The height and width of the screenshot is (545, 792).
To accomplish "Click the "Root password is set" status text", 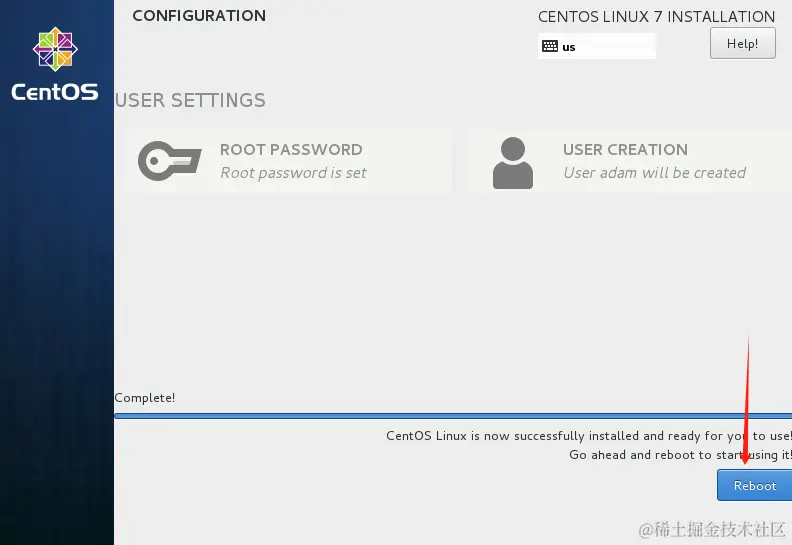I will point(293,173).
